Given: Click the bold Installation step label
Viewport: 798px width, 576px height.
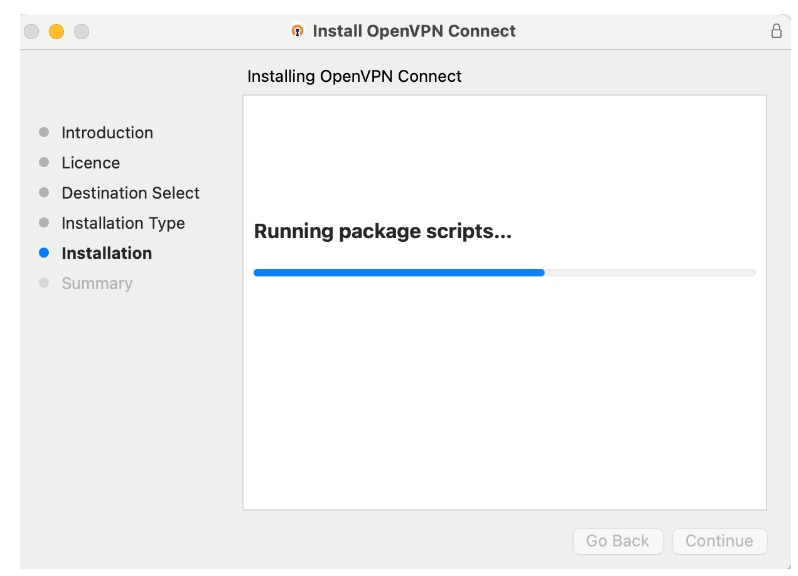Looking at the screenshot, I should coord(106,253).
